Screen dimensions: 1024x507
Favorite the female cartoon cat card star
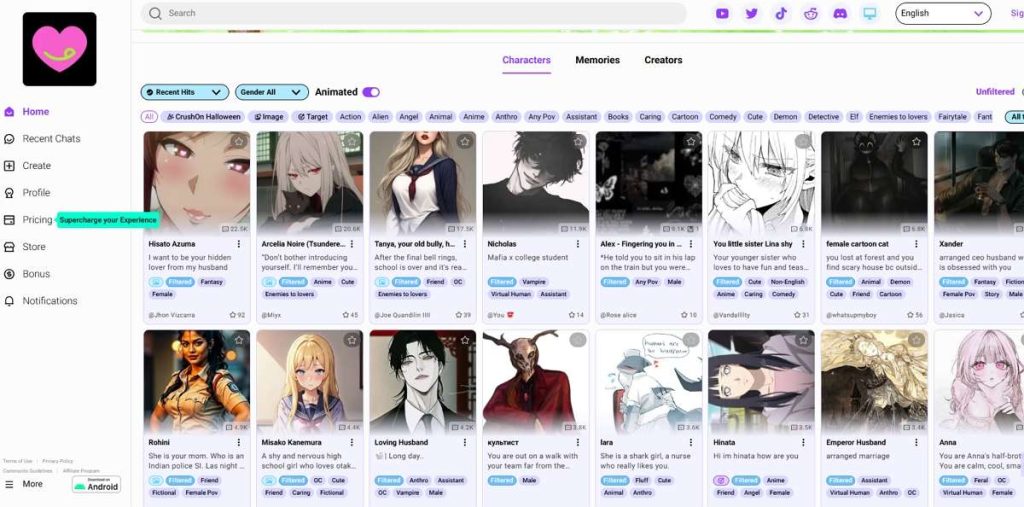[917, 141]
